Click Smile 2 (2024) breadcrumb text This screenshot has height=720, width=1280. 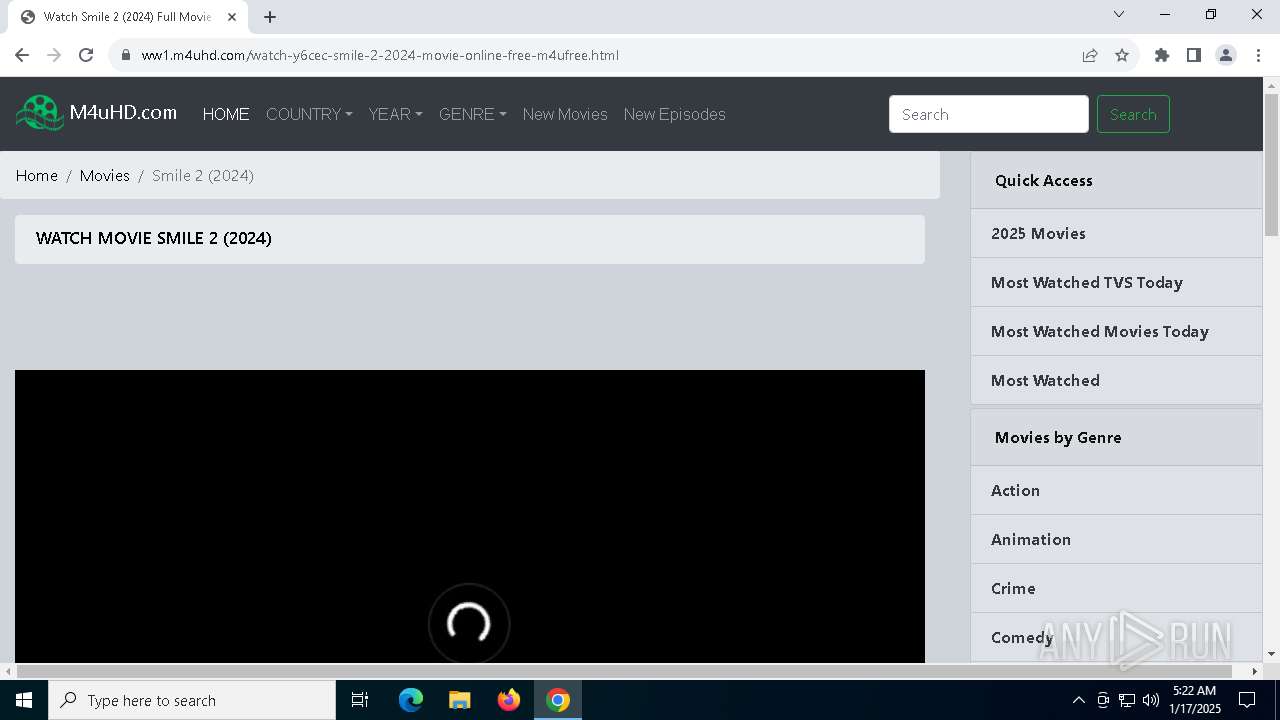(x=203, y=175)
